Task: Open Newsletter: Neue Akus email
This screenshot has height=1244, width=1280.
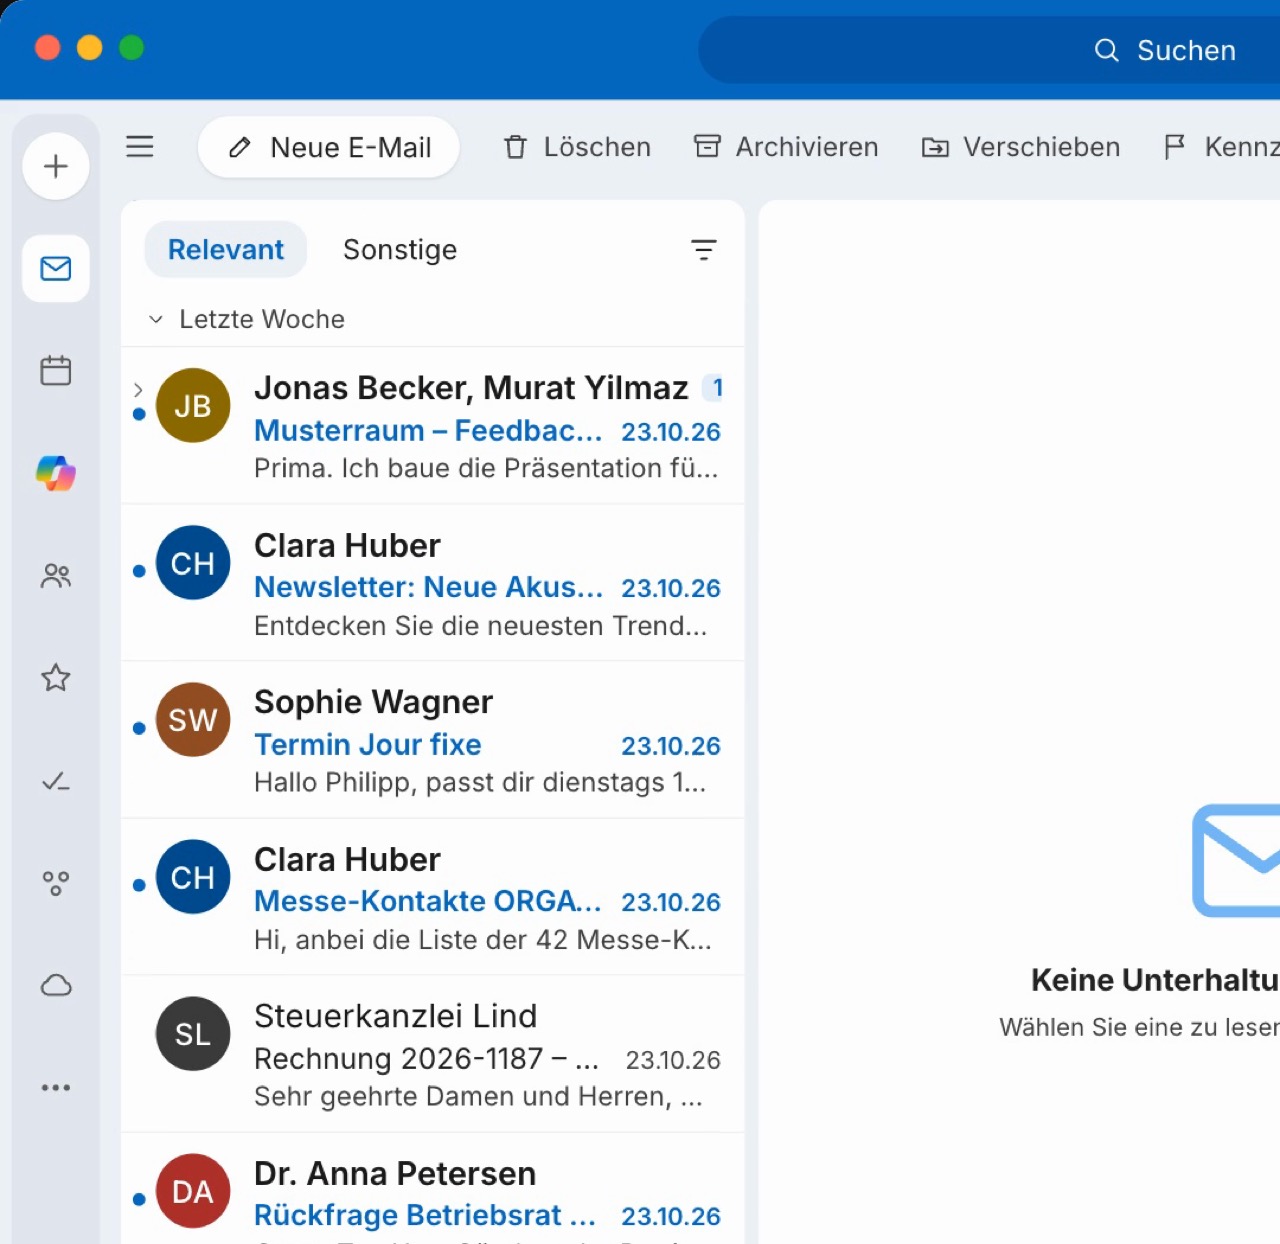Action: coord(433,583)
